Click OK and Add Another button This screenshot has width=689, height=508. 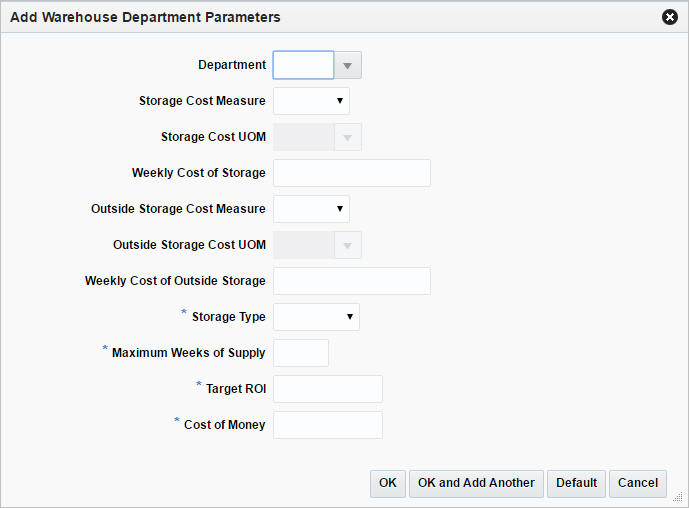coord(476,483)
